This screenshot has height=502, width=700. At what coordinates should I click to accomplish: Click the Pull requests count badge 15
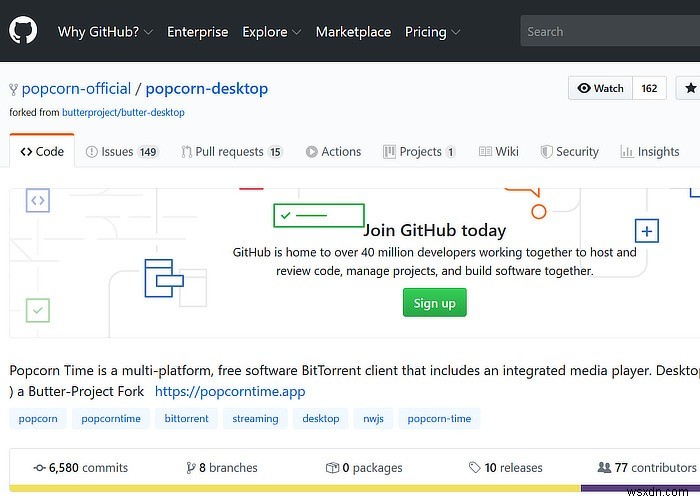tap(275, 152)
